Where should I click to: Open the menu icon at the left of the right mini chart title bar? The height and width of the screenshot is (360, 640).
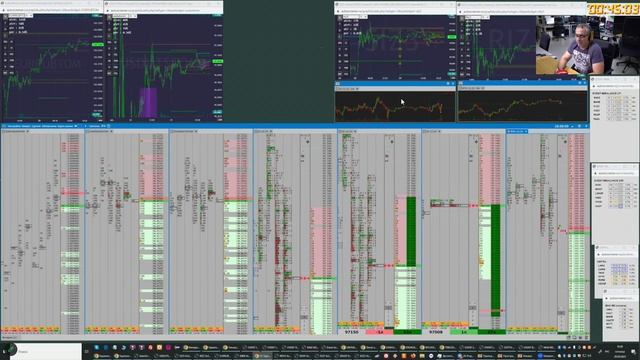(461, 83)
